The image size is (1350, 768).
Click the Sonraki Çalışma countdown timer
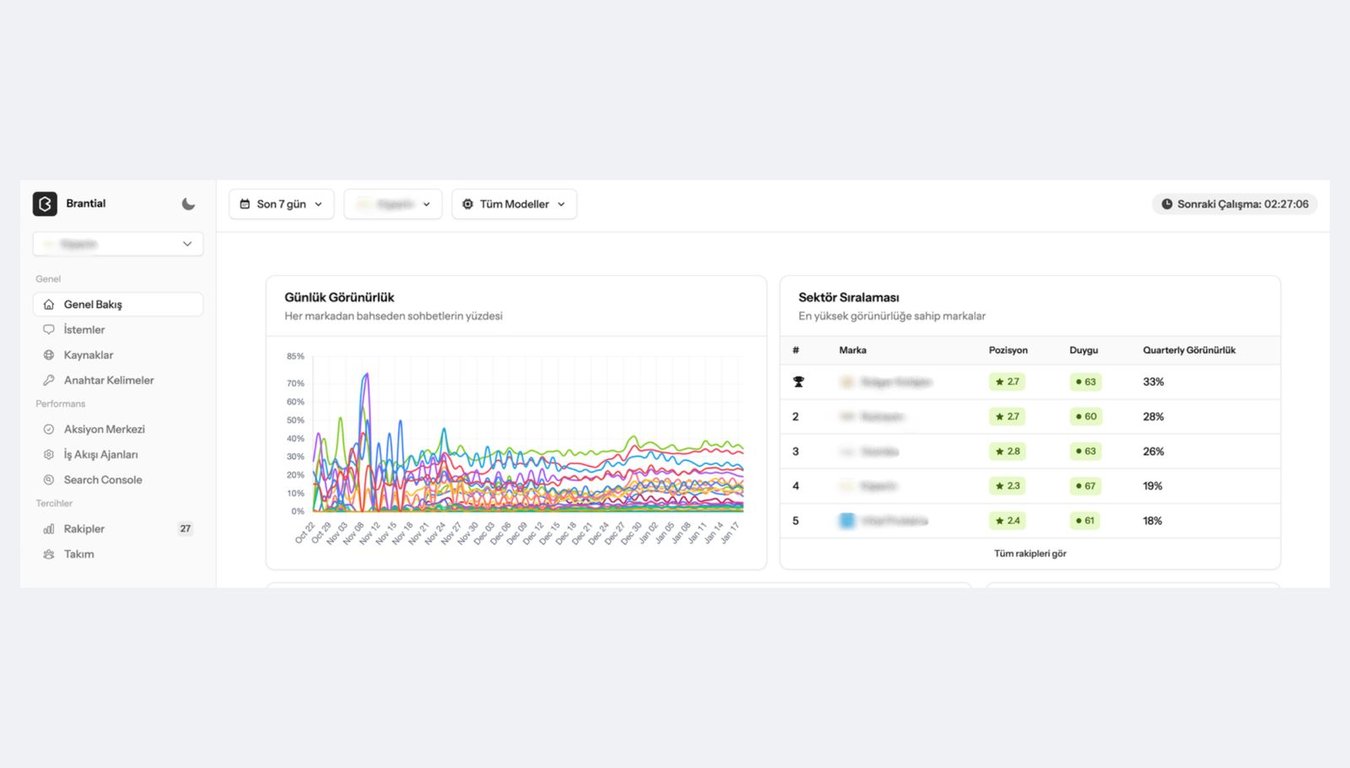(x=1234, y=203)
